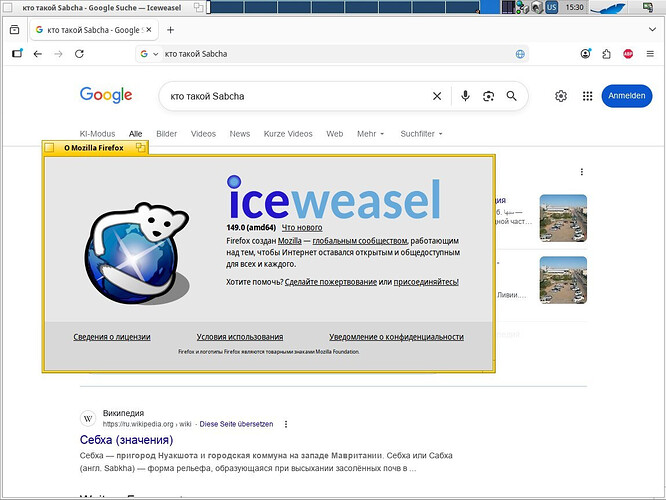This screenshot has height=500, width=666.
Task: Open a new tab with plus button
Action: (170, 30)
